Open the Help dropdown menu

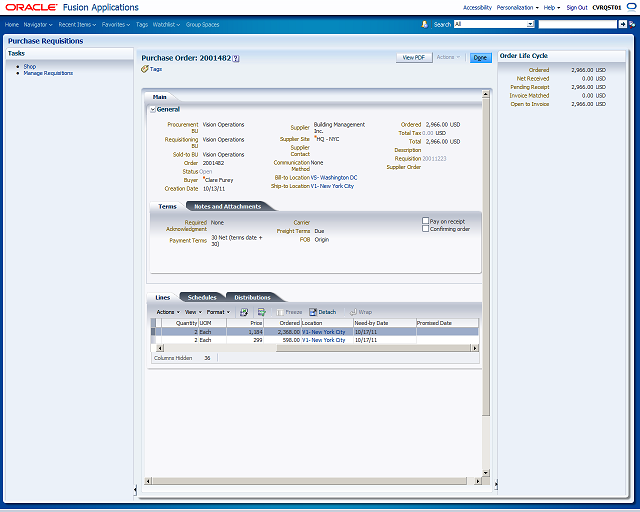(552, 7)
